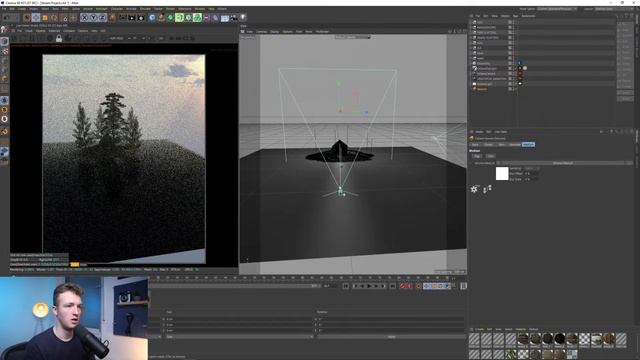Toggle the Z axis lock
The width and height of the screenshot is (640, 360).
tap(102, 18)
